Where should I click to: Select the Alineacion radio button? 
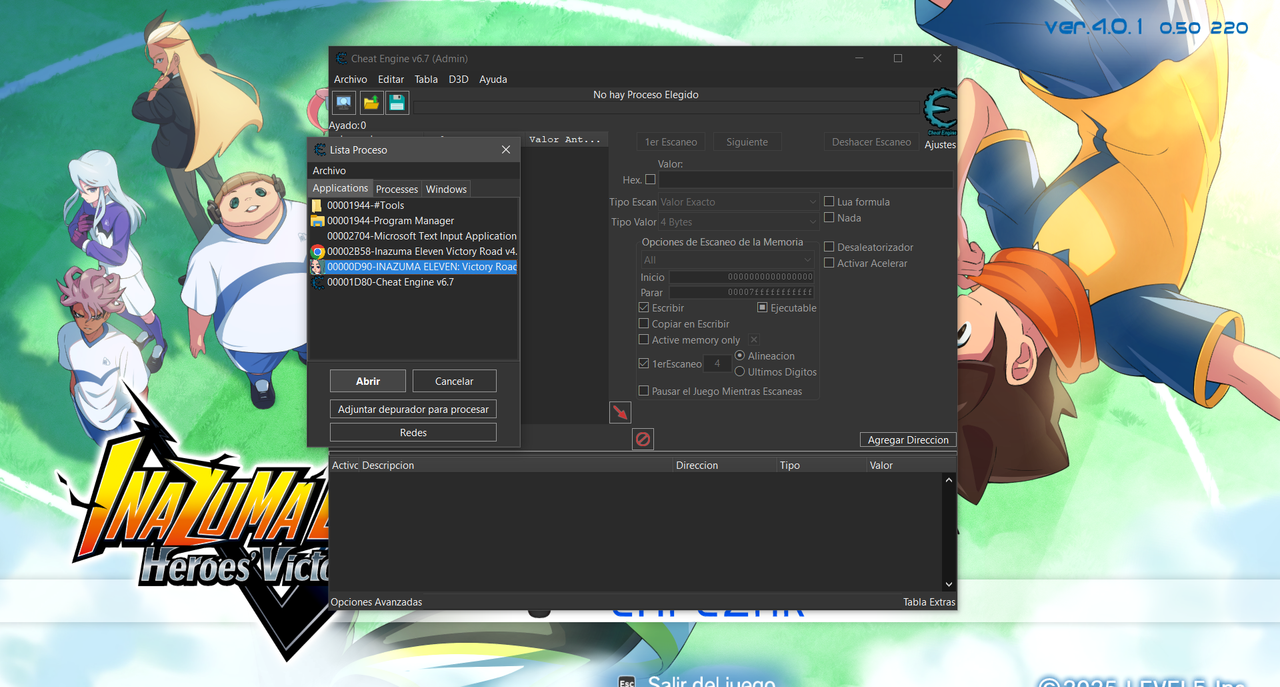coord(740,356)
